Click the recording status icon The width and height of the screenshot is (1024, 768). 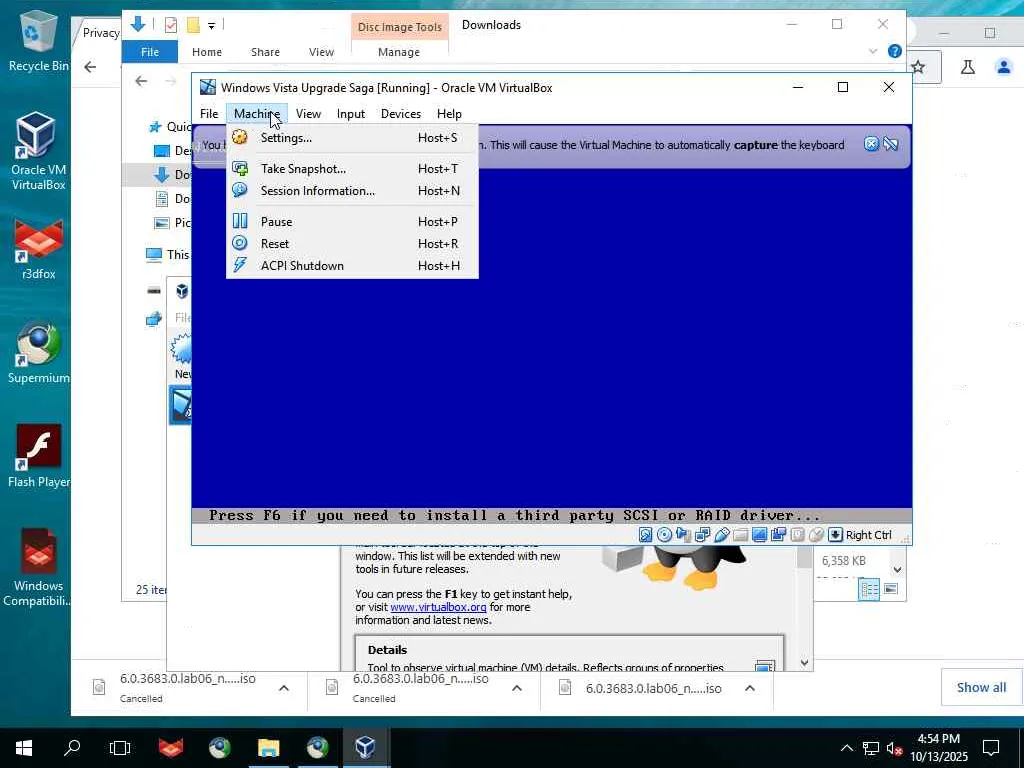(x=778, y=535)
